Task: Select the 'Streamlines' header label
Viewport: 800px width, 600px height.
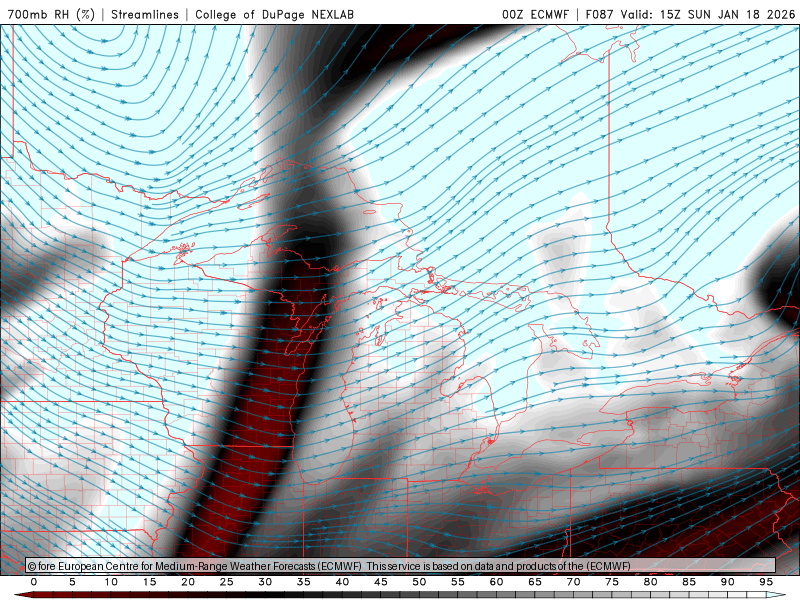Action: click(145, 14)
